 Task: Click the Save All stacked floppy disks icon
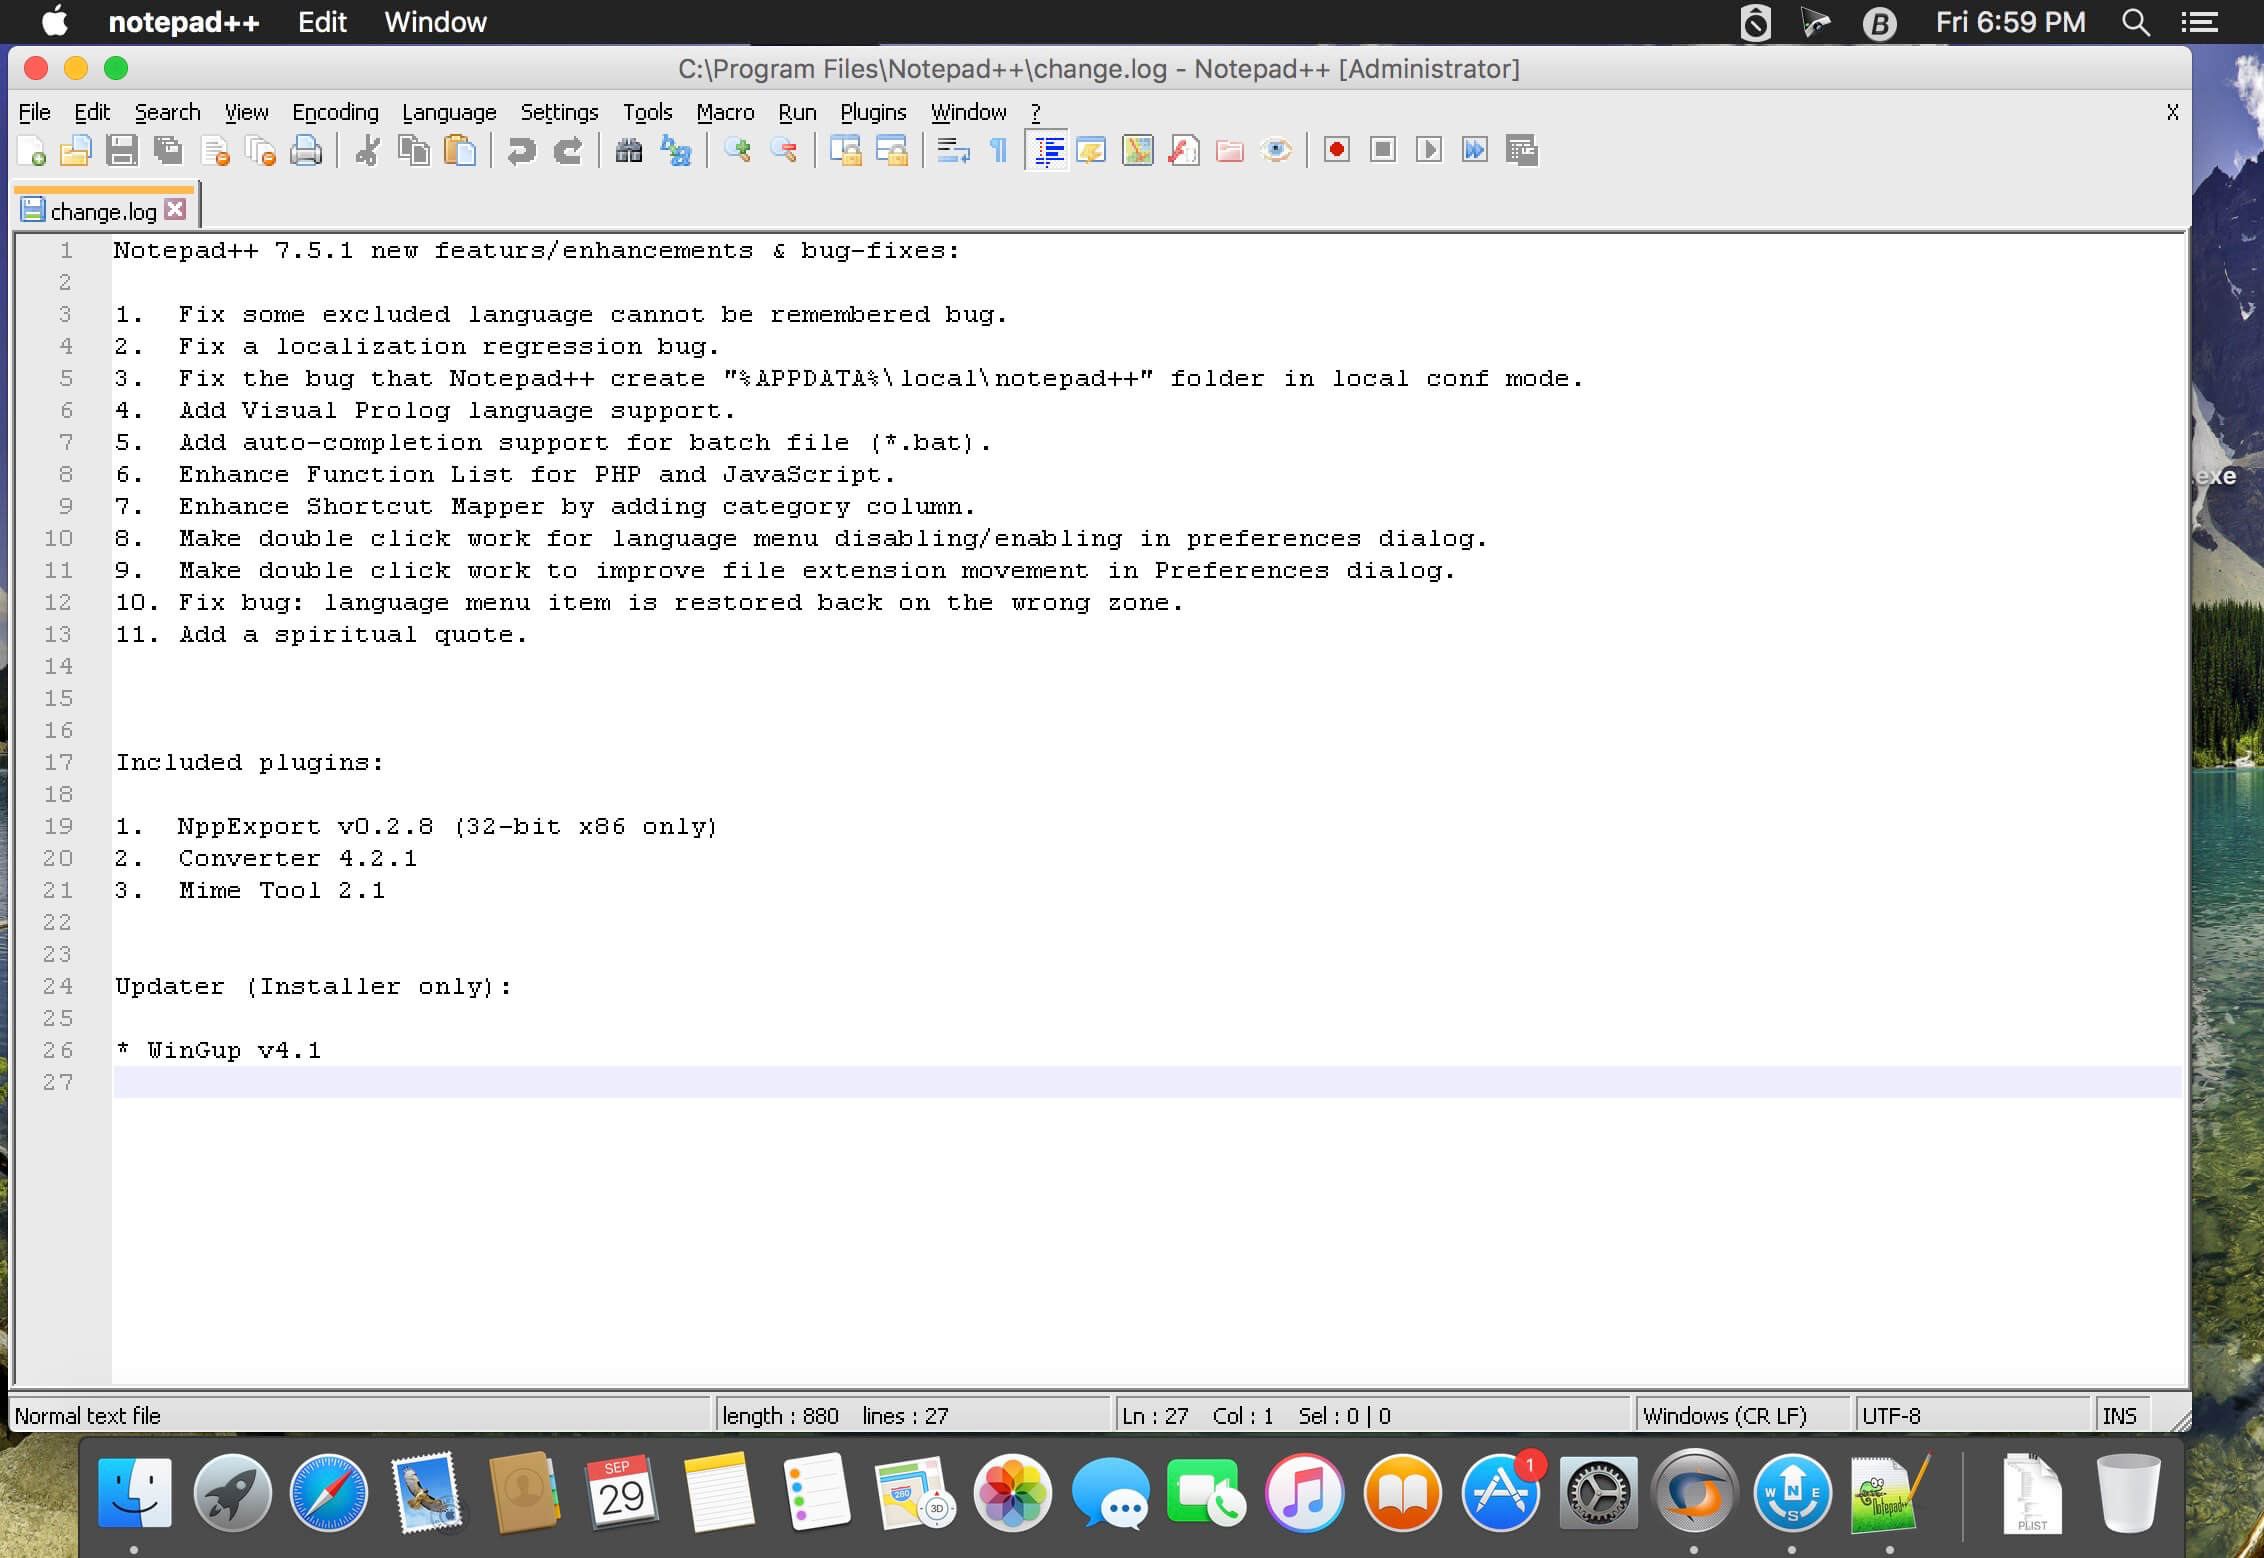pos(168,151)
